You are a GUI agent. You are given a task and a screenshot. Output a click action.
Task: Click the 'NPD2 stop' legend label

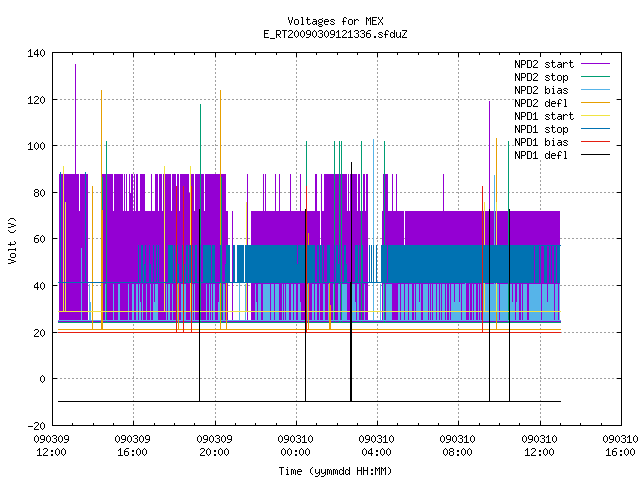(541, 77)
